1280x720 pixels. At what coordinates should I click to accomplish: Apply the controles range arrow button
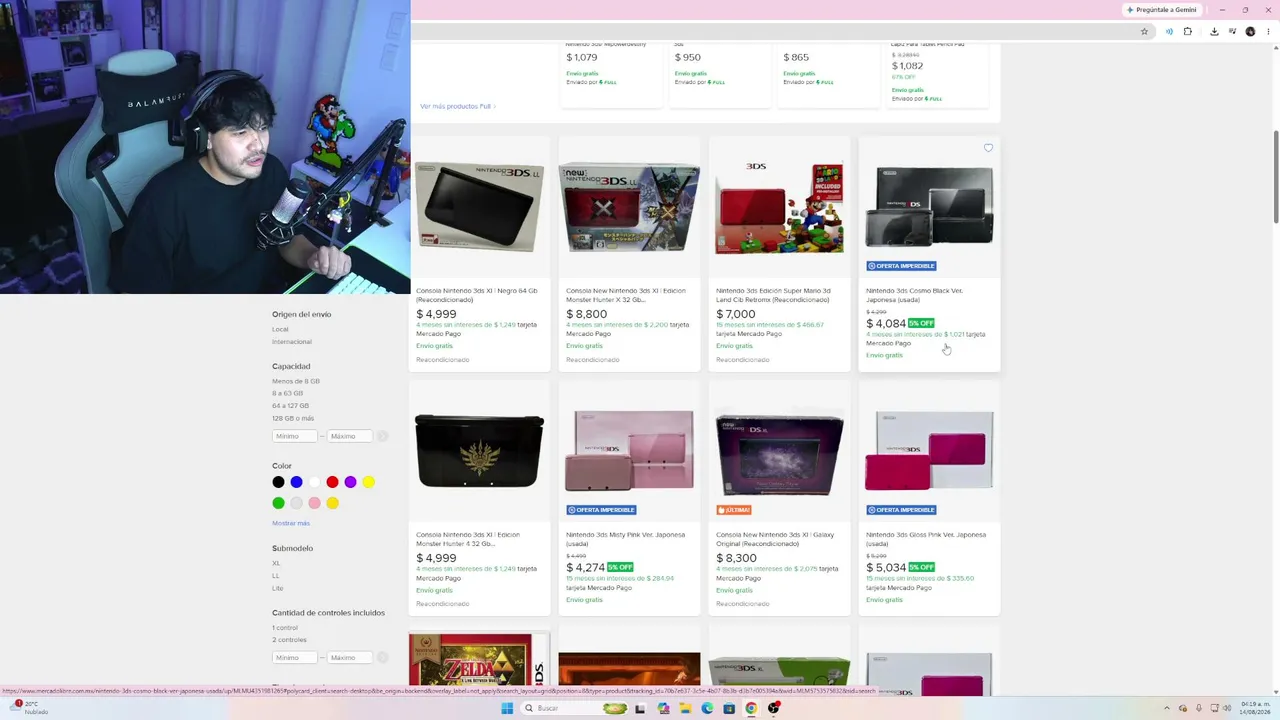(x=382, y=658)
